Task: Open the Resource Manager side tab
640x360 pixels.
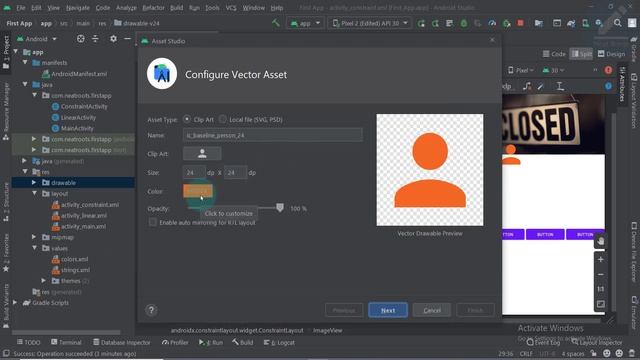Action: point(6,112)
